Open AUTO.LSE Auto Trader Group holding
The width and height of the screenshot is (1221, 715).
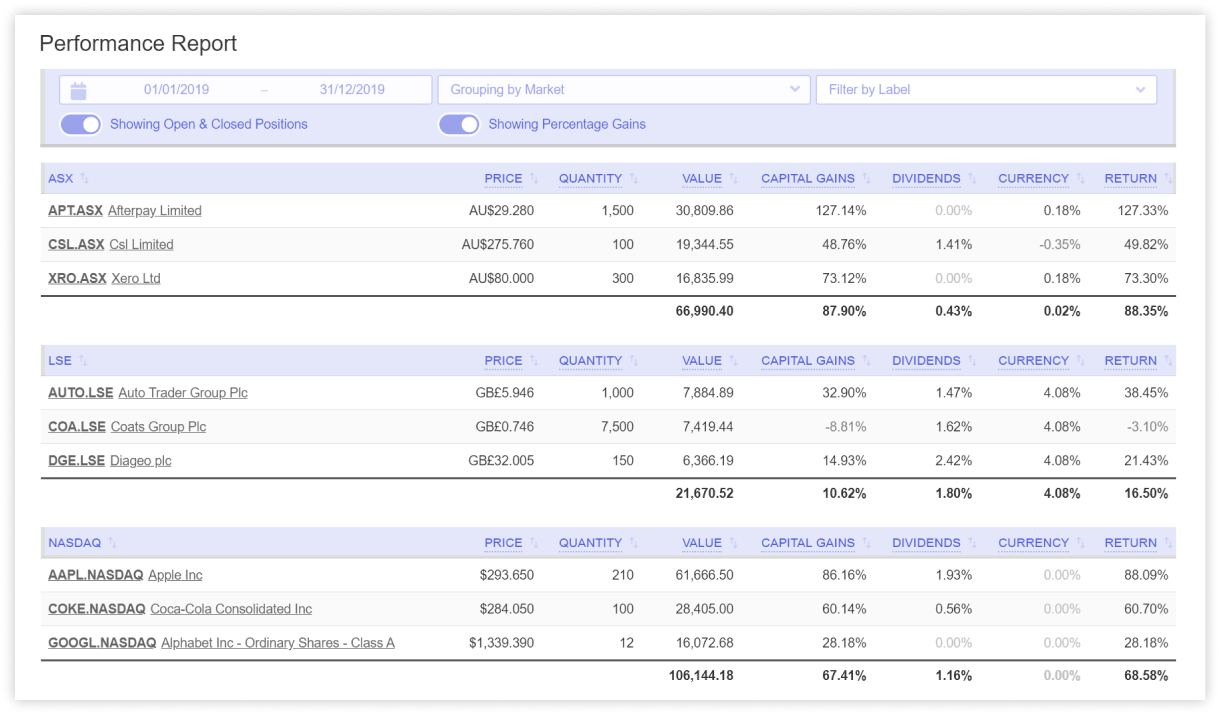(x=148, y=393)
